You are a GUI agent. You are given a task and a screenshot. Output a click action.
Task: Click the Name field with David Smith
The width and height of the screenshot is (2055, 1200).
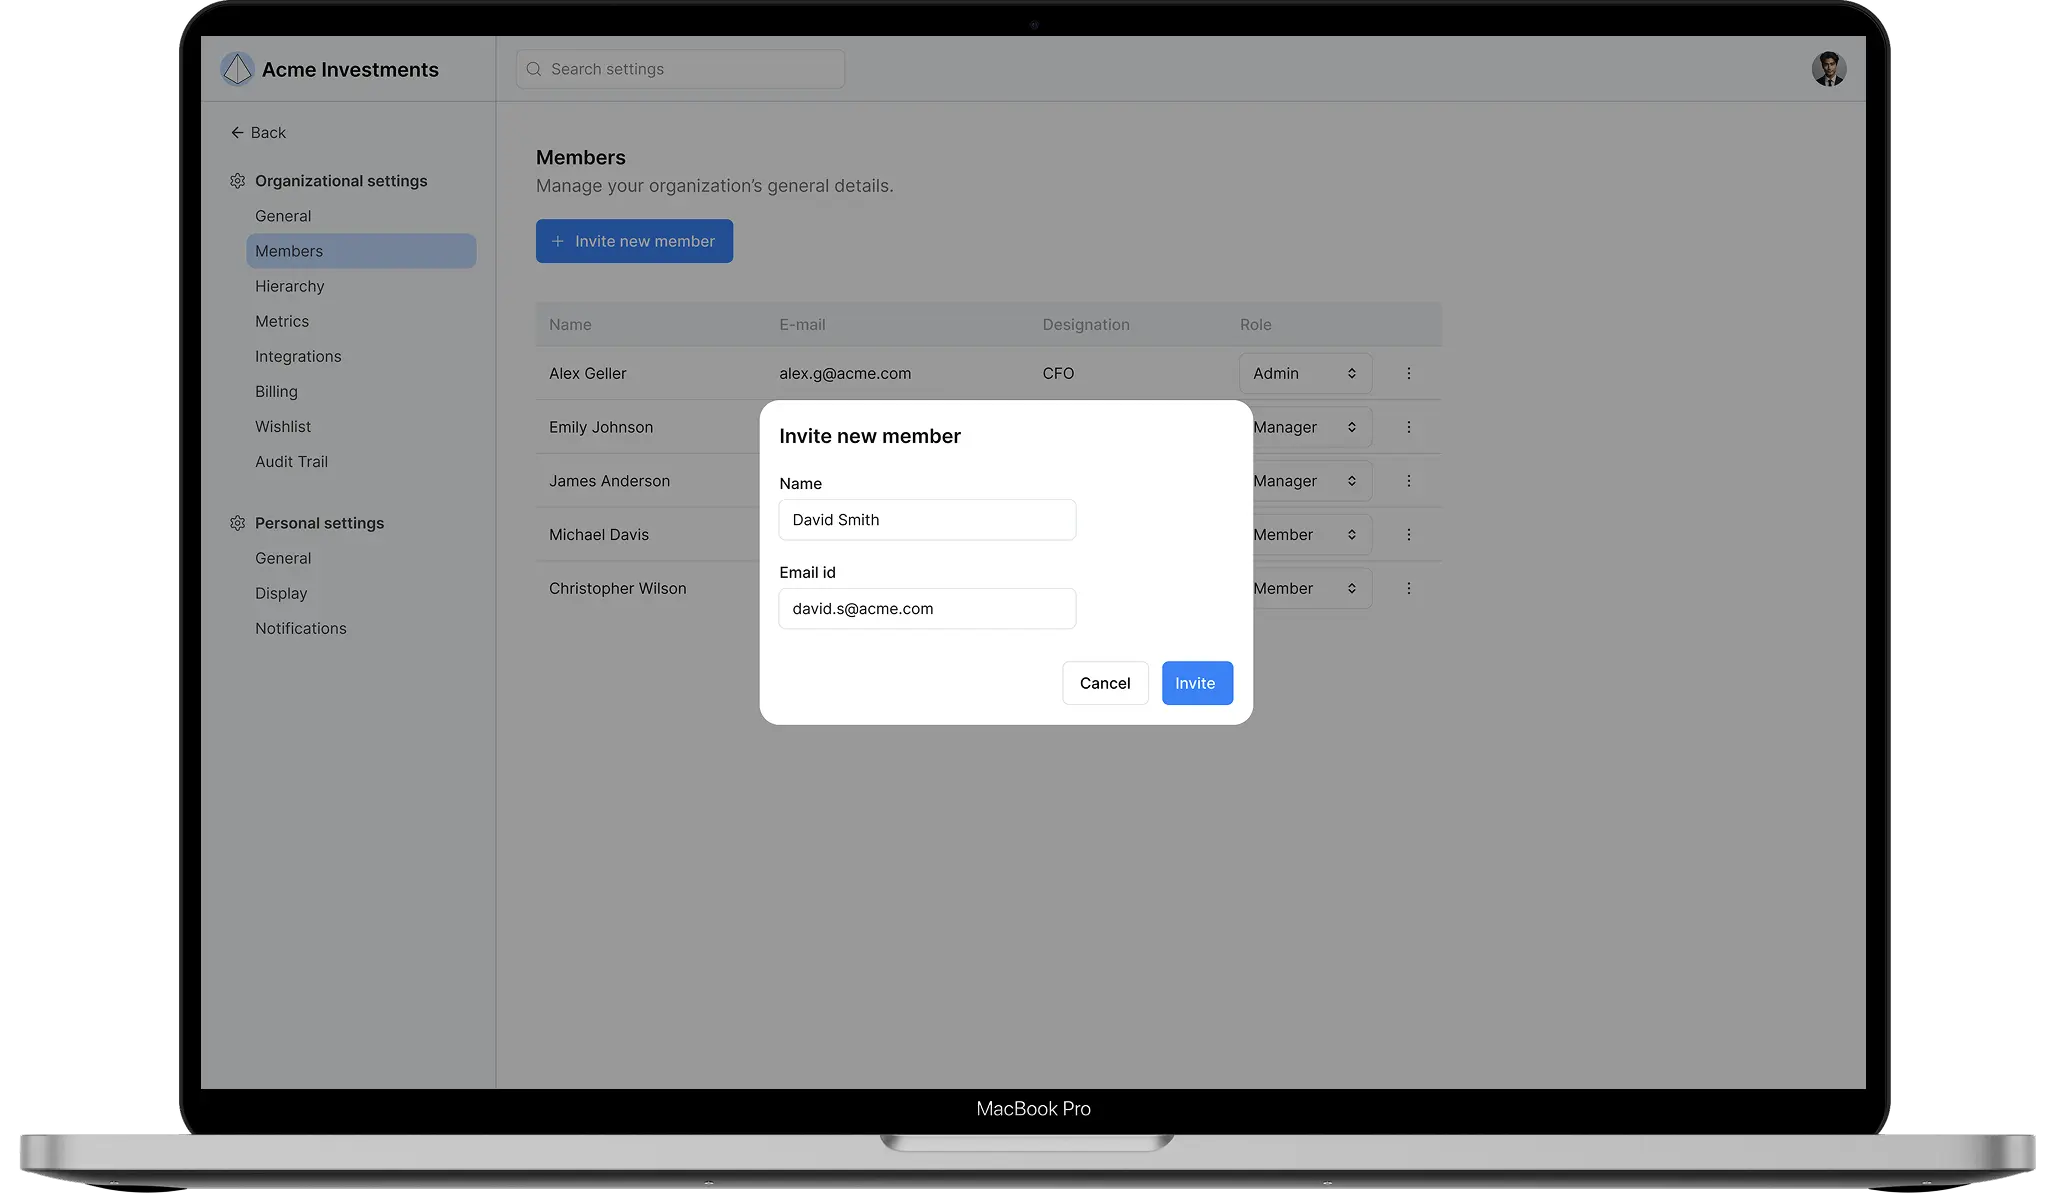tap(927, 520)
